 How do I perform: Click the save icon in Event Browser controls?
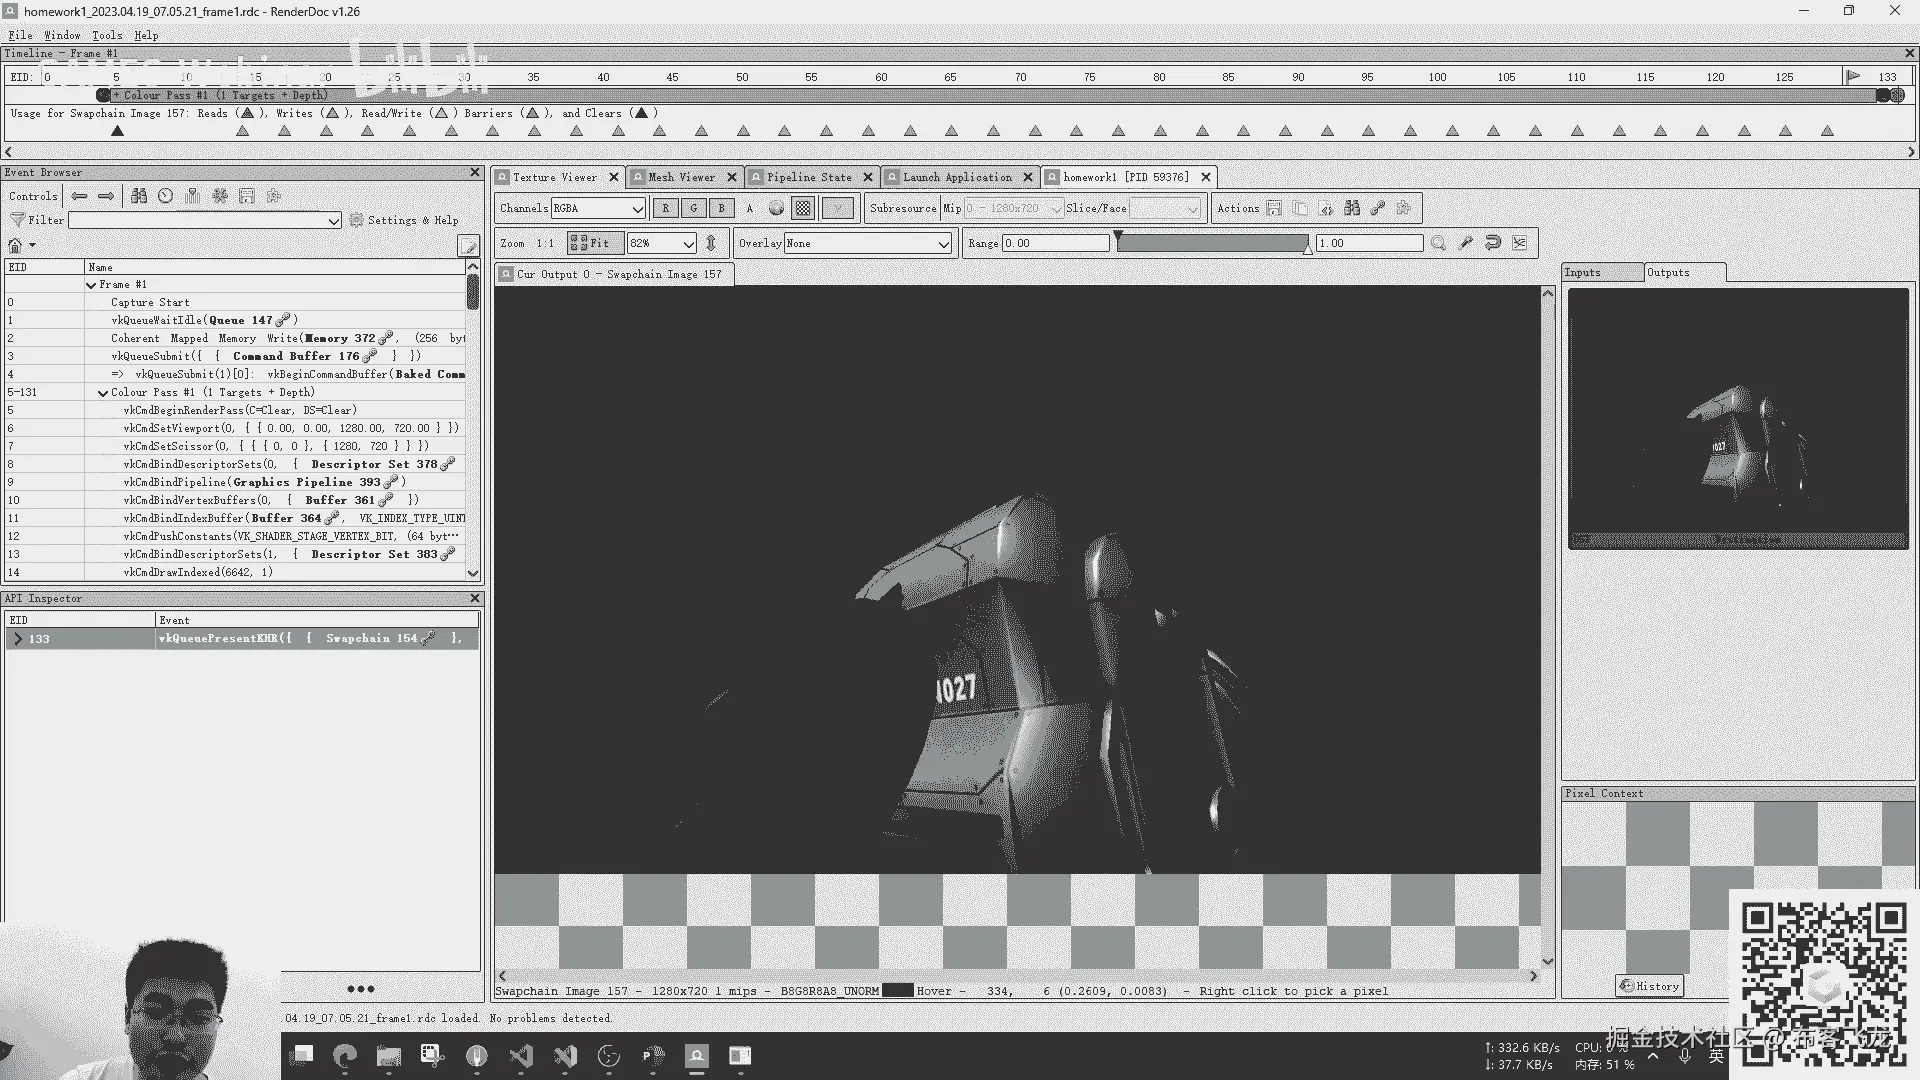coord(247,196)
